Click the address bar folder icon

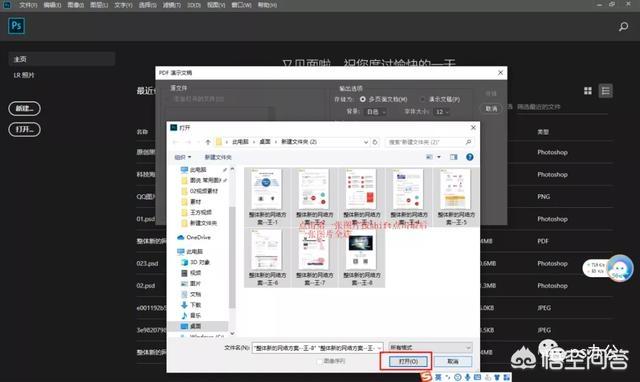coord(219,142)
